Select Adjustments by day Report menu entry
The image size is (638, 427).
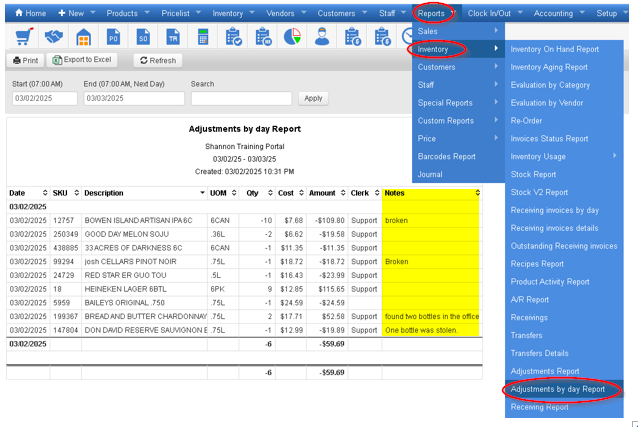pos(564,390)
